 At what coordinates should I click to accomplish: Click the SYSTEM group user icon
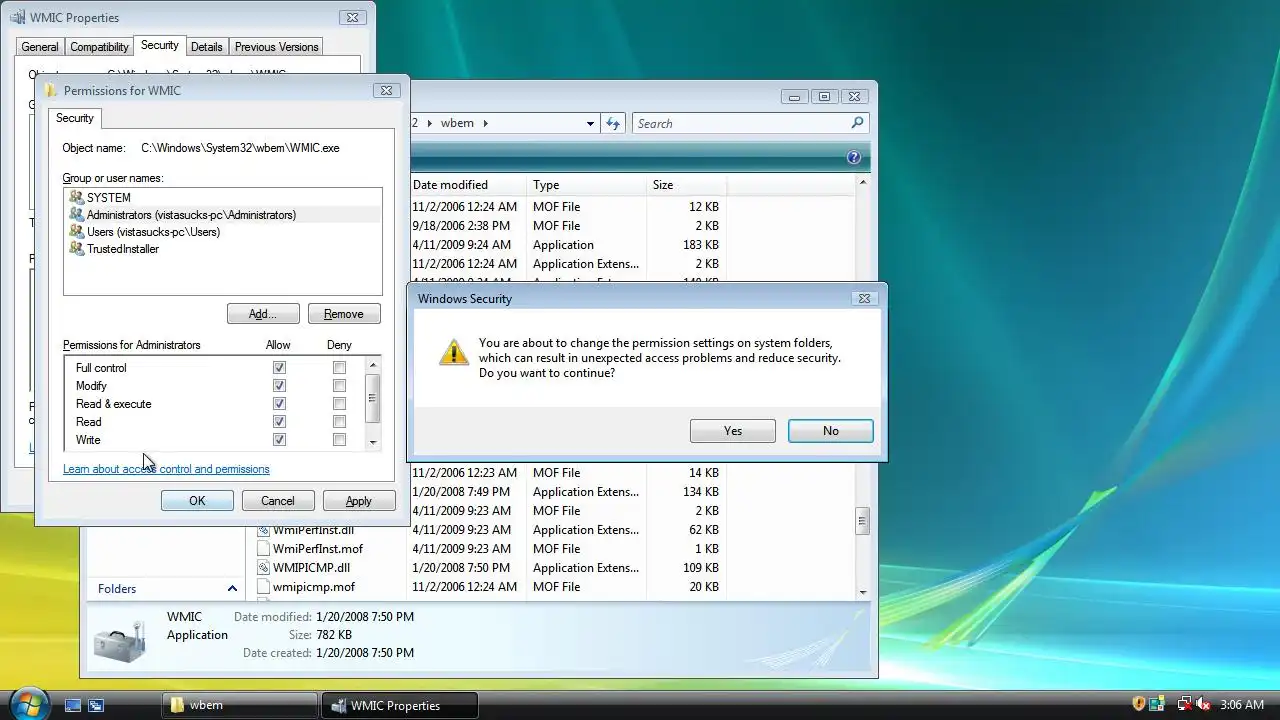76,197
